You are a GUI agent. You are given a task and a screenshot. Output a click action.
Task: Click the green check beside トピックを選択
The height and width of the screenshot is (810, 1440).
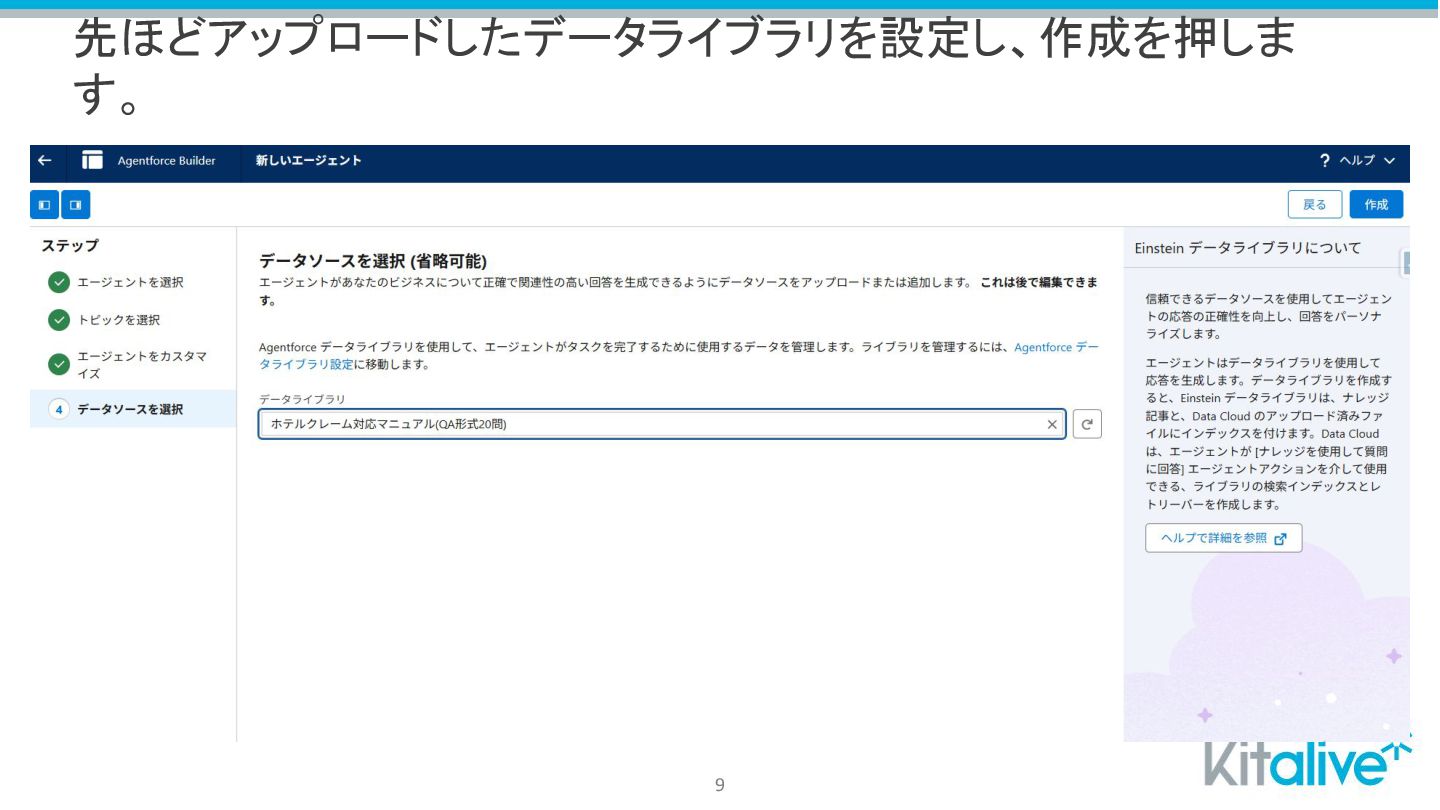pyautogui.click(x=59, y=320)
